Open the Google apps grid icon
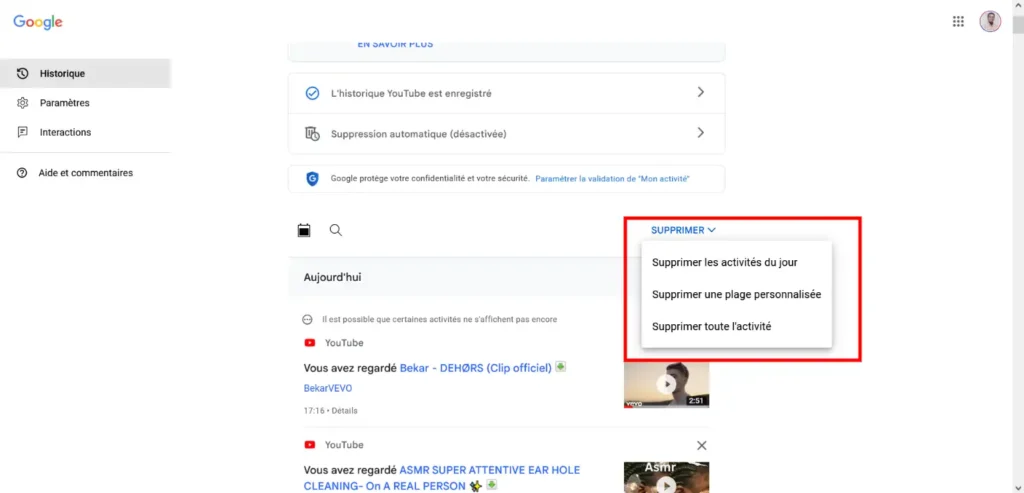This screenshot has height=493, width=1024. 958,22
